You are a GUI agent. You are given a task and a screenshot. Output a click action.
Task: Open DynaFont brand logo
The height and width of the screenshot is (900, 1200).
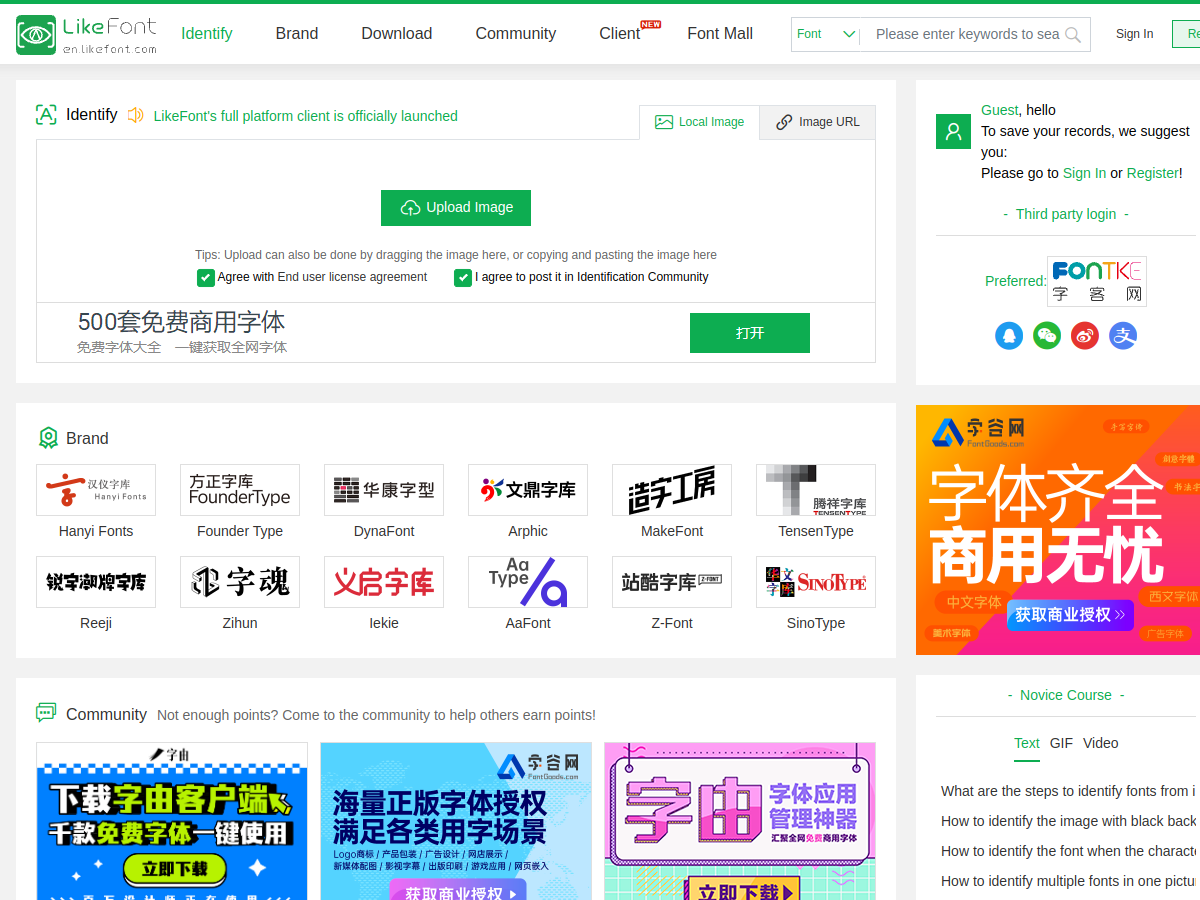(384, 490)
